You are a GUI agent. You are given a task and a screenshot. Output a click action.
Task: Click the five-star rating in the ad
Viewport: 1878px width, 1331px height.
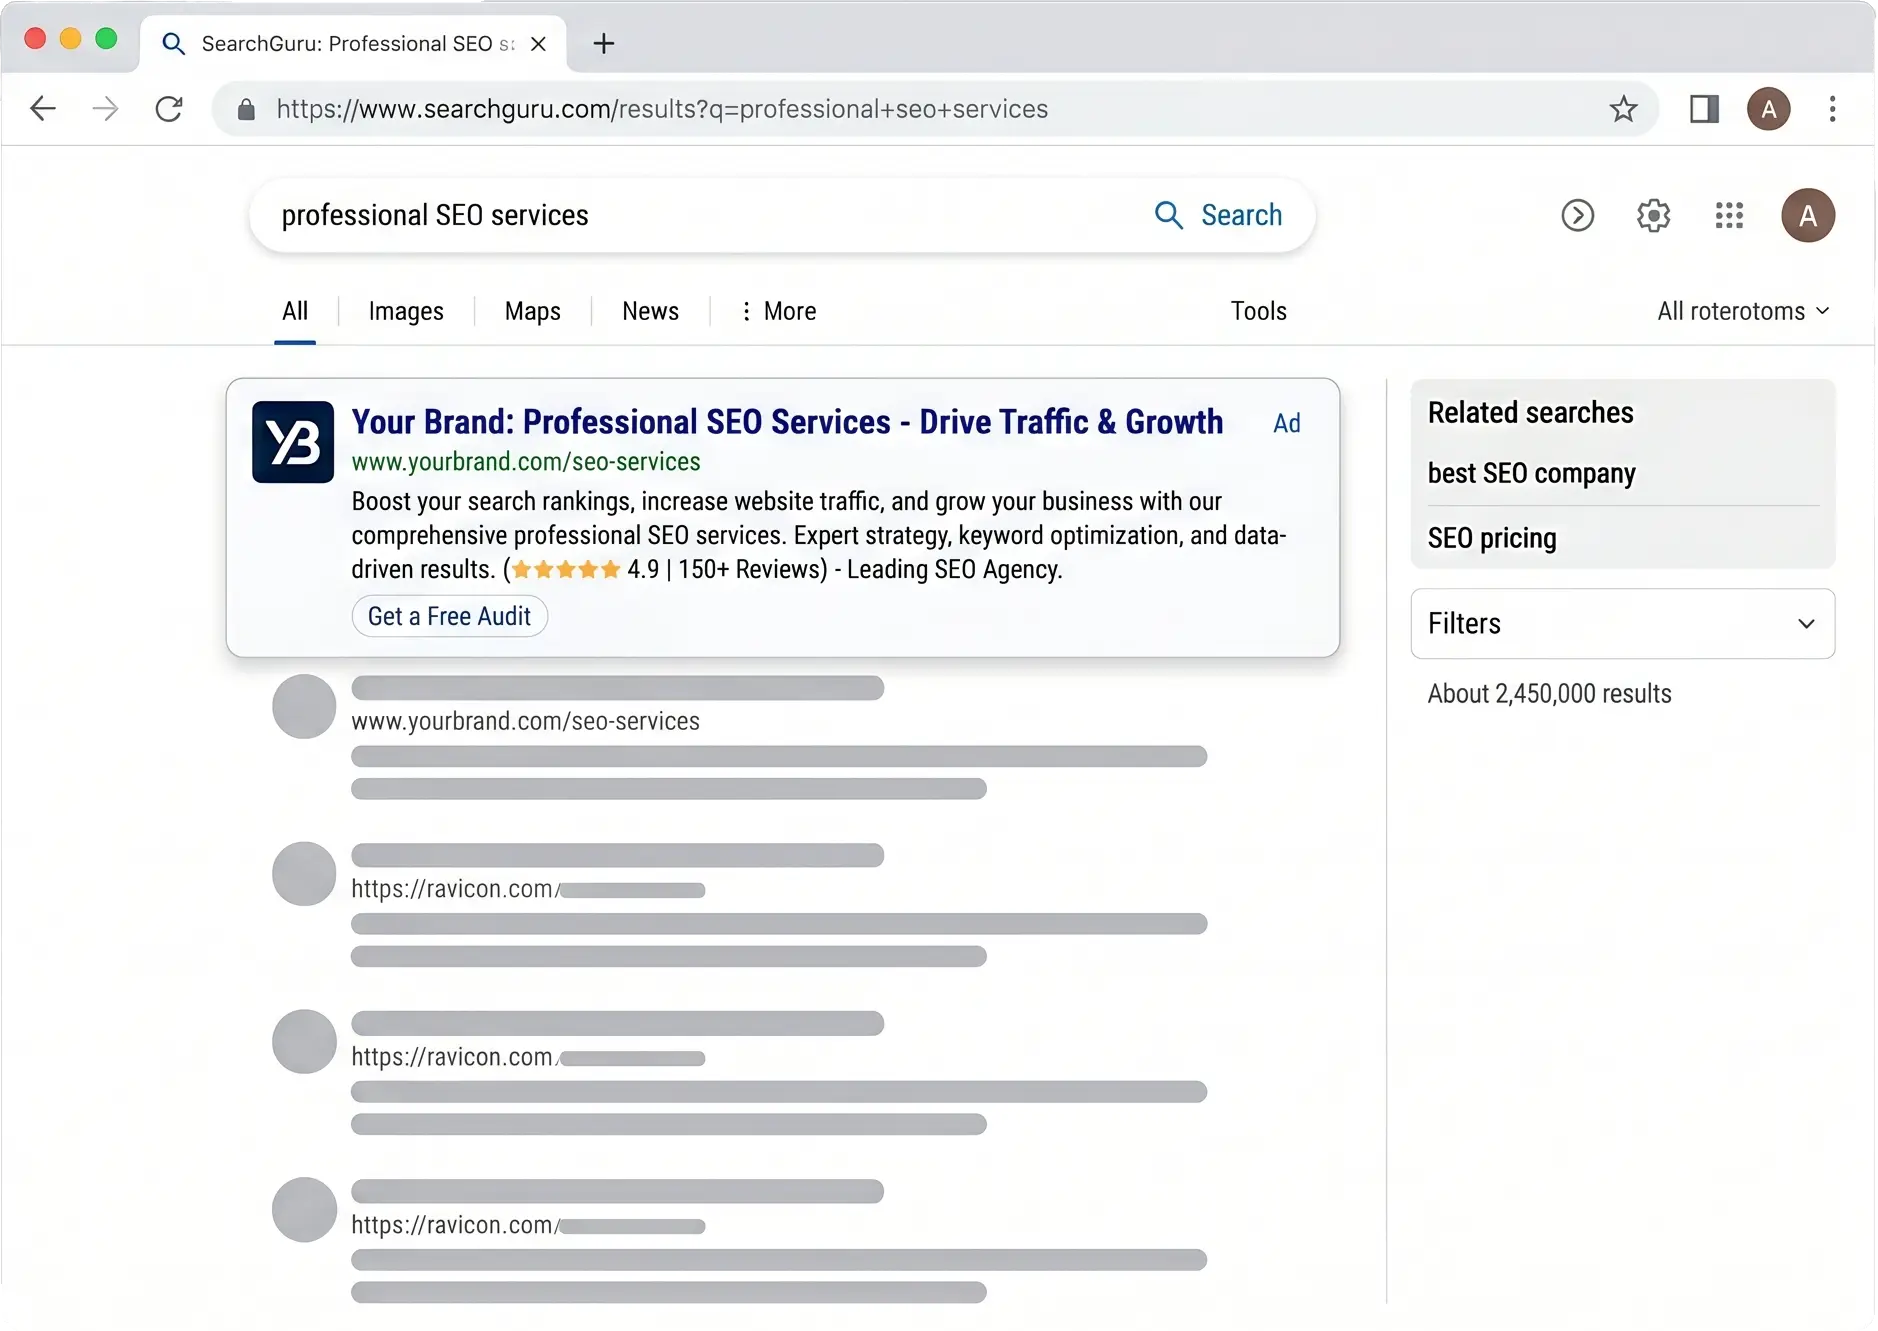pyautogui.click(x=566, y=570)
